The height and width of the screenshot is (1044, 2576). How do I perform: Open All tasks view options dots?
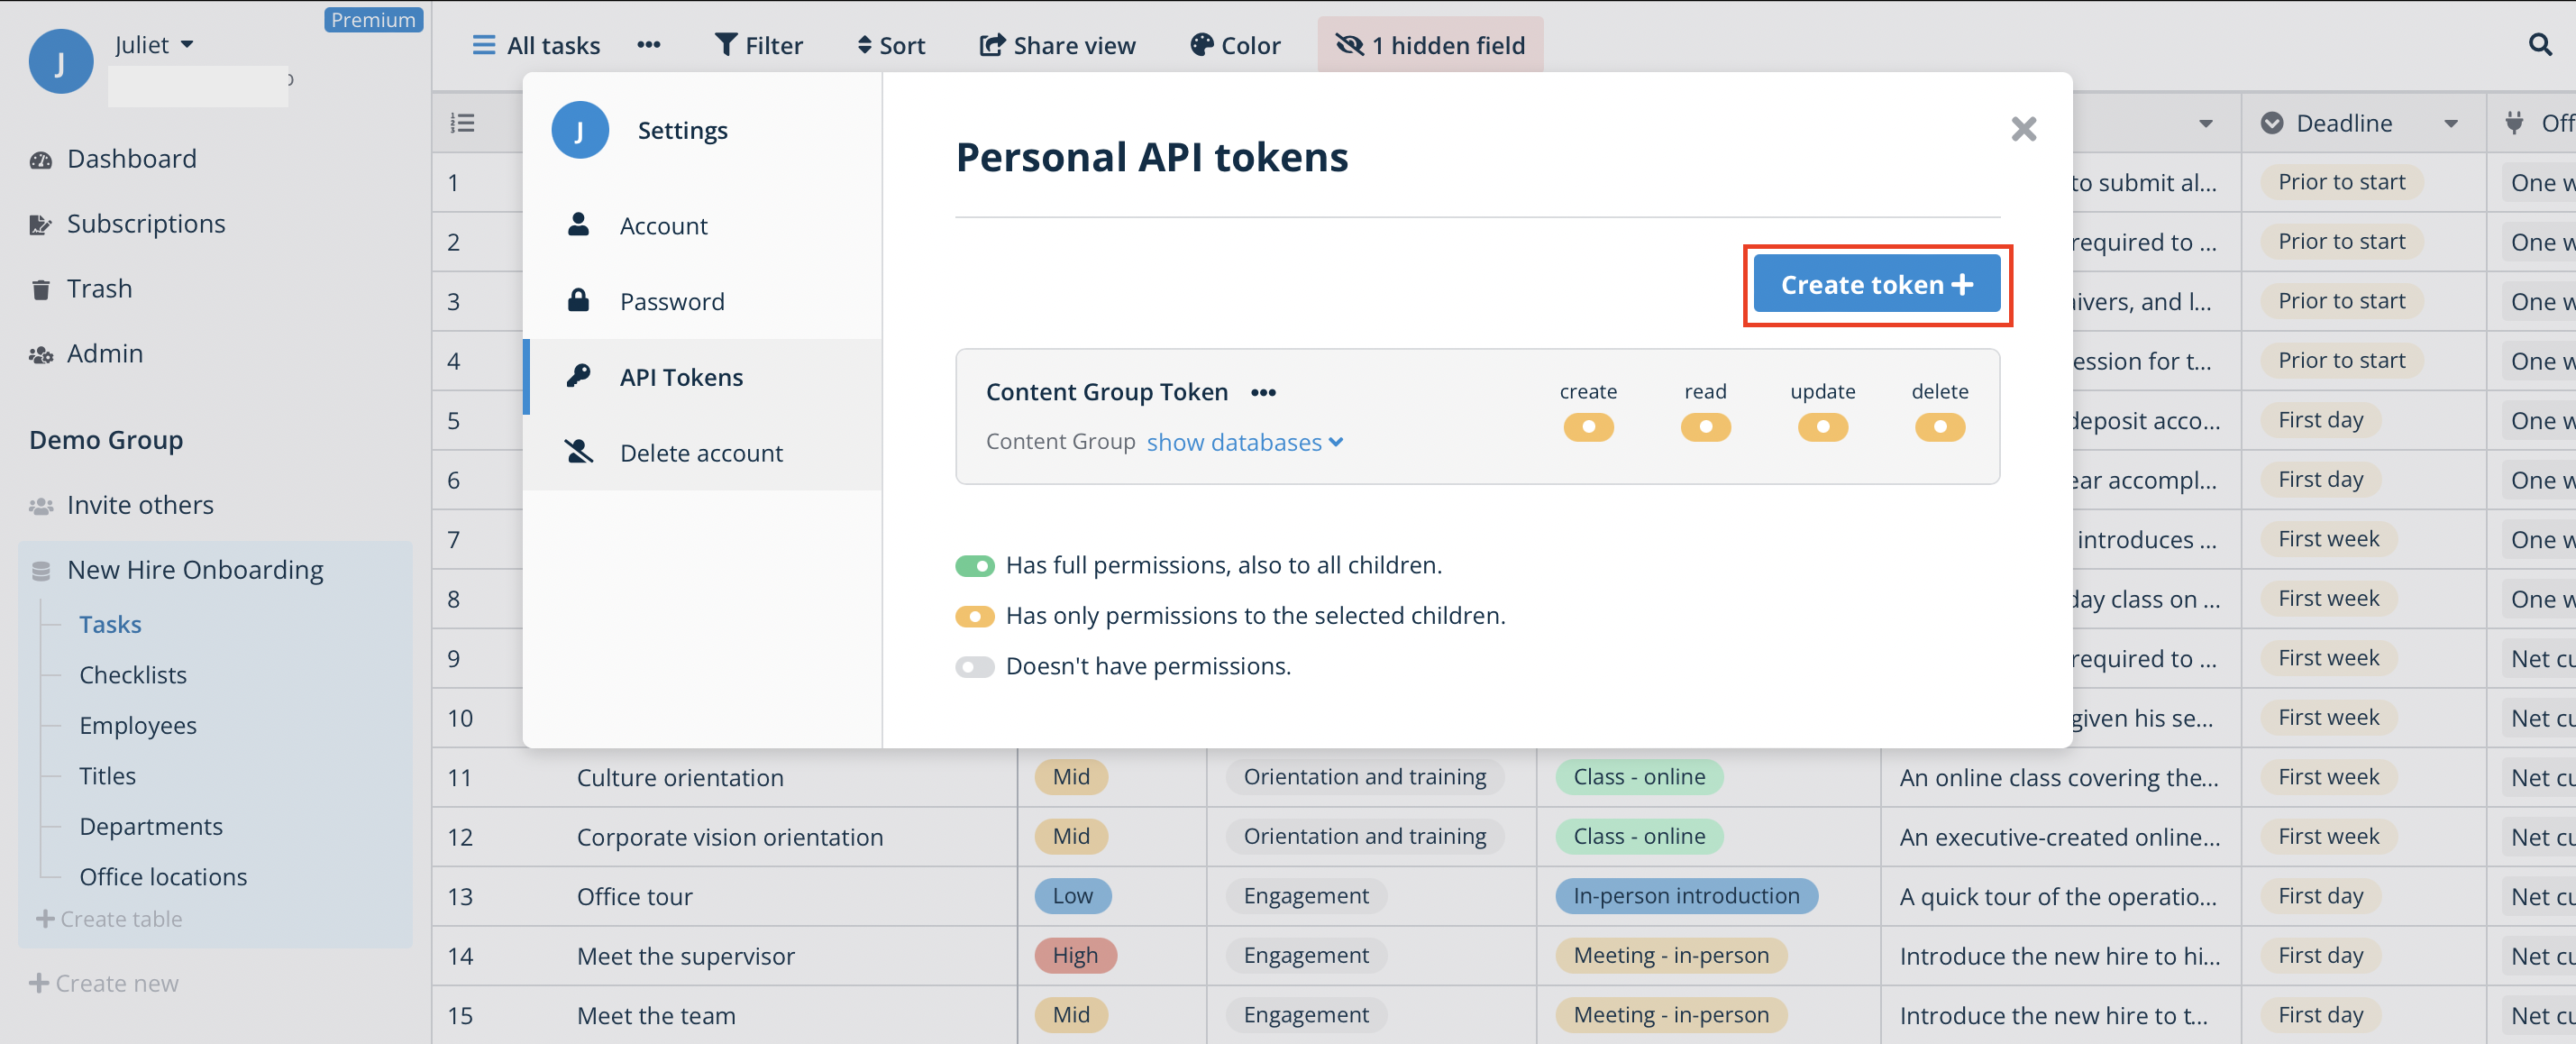coord(648,45)
